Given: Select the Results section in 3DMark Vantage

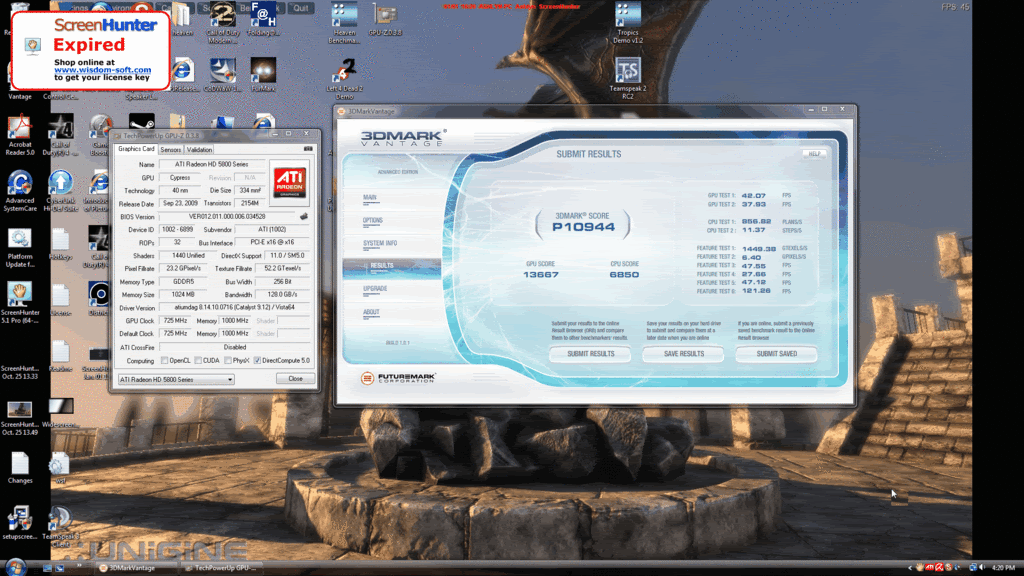Looking at the screenshot, I should tap(392, 266).
